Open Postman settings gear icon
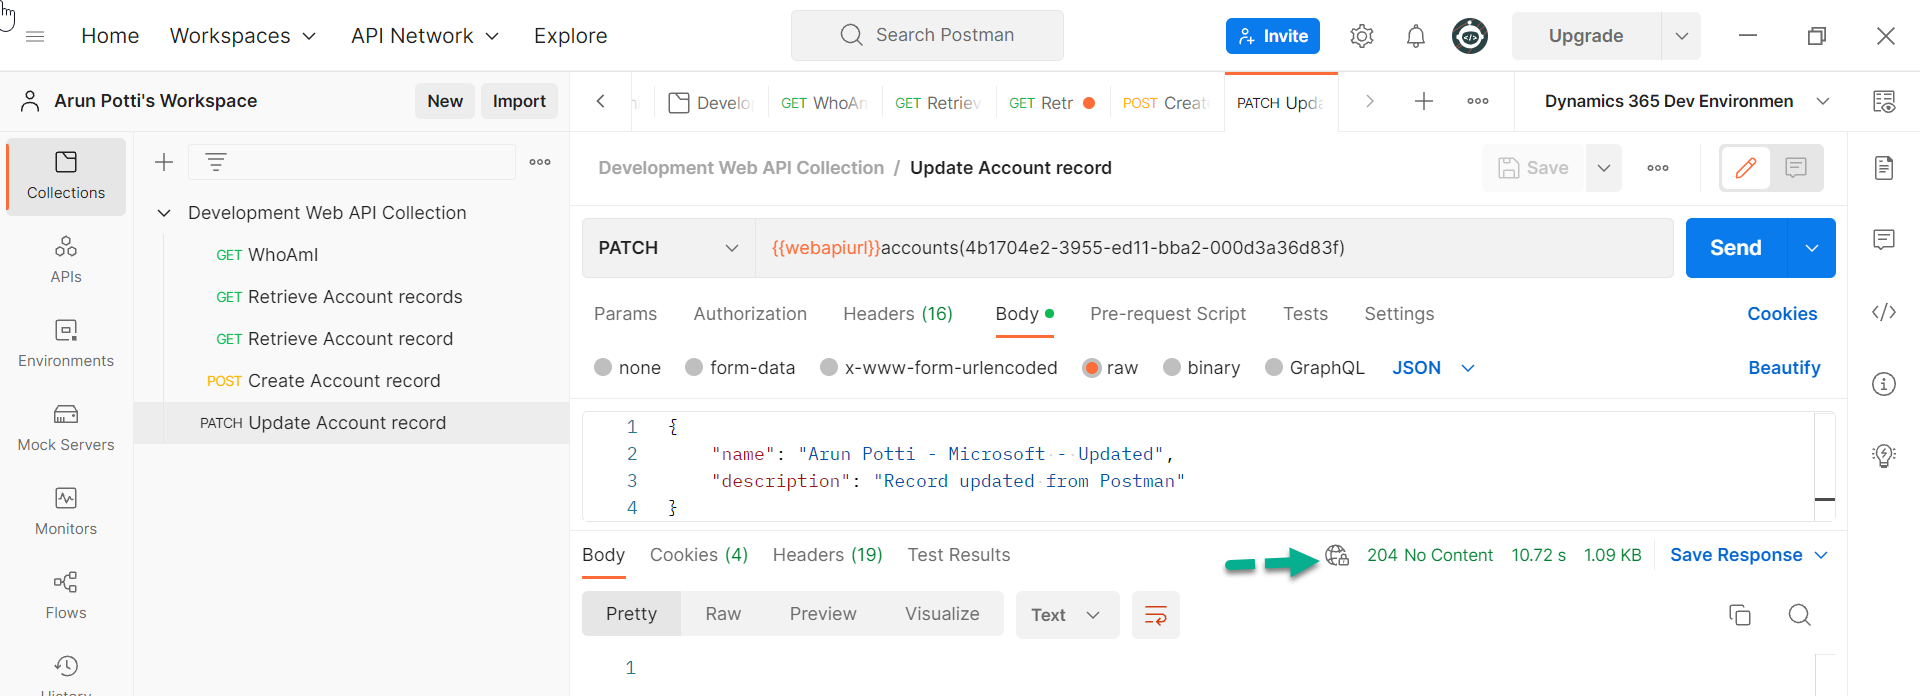This screenshot has width=1920, height=696. 1362,36
